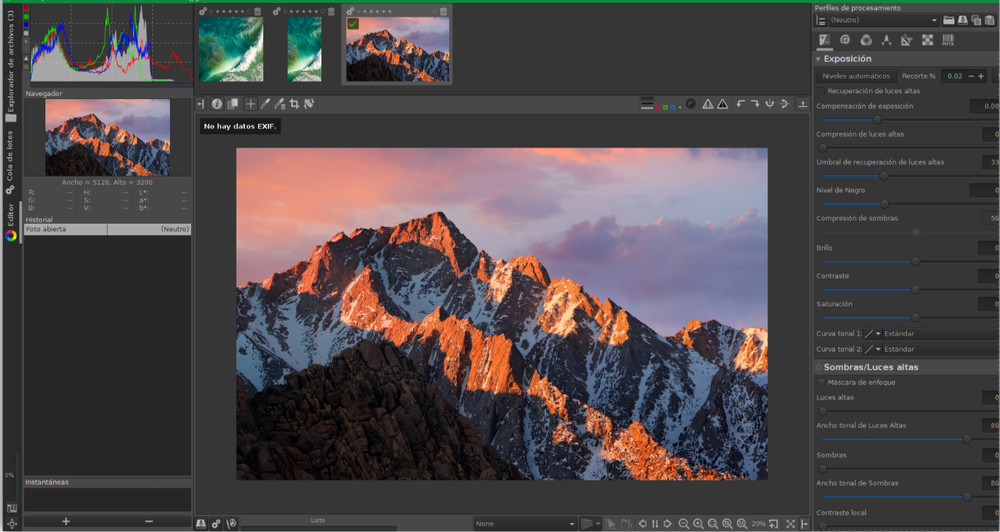The height and width of the screenshot is (532, 1000).
Task: Select the straighten/rotate tool
Action: pos(309,104)
